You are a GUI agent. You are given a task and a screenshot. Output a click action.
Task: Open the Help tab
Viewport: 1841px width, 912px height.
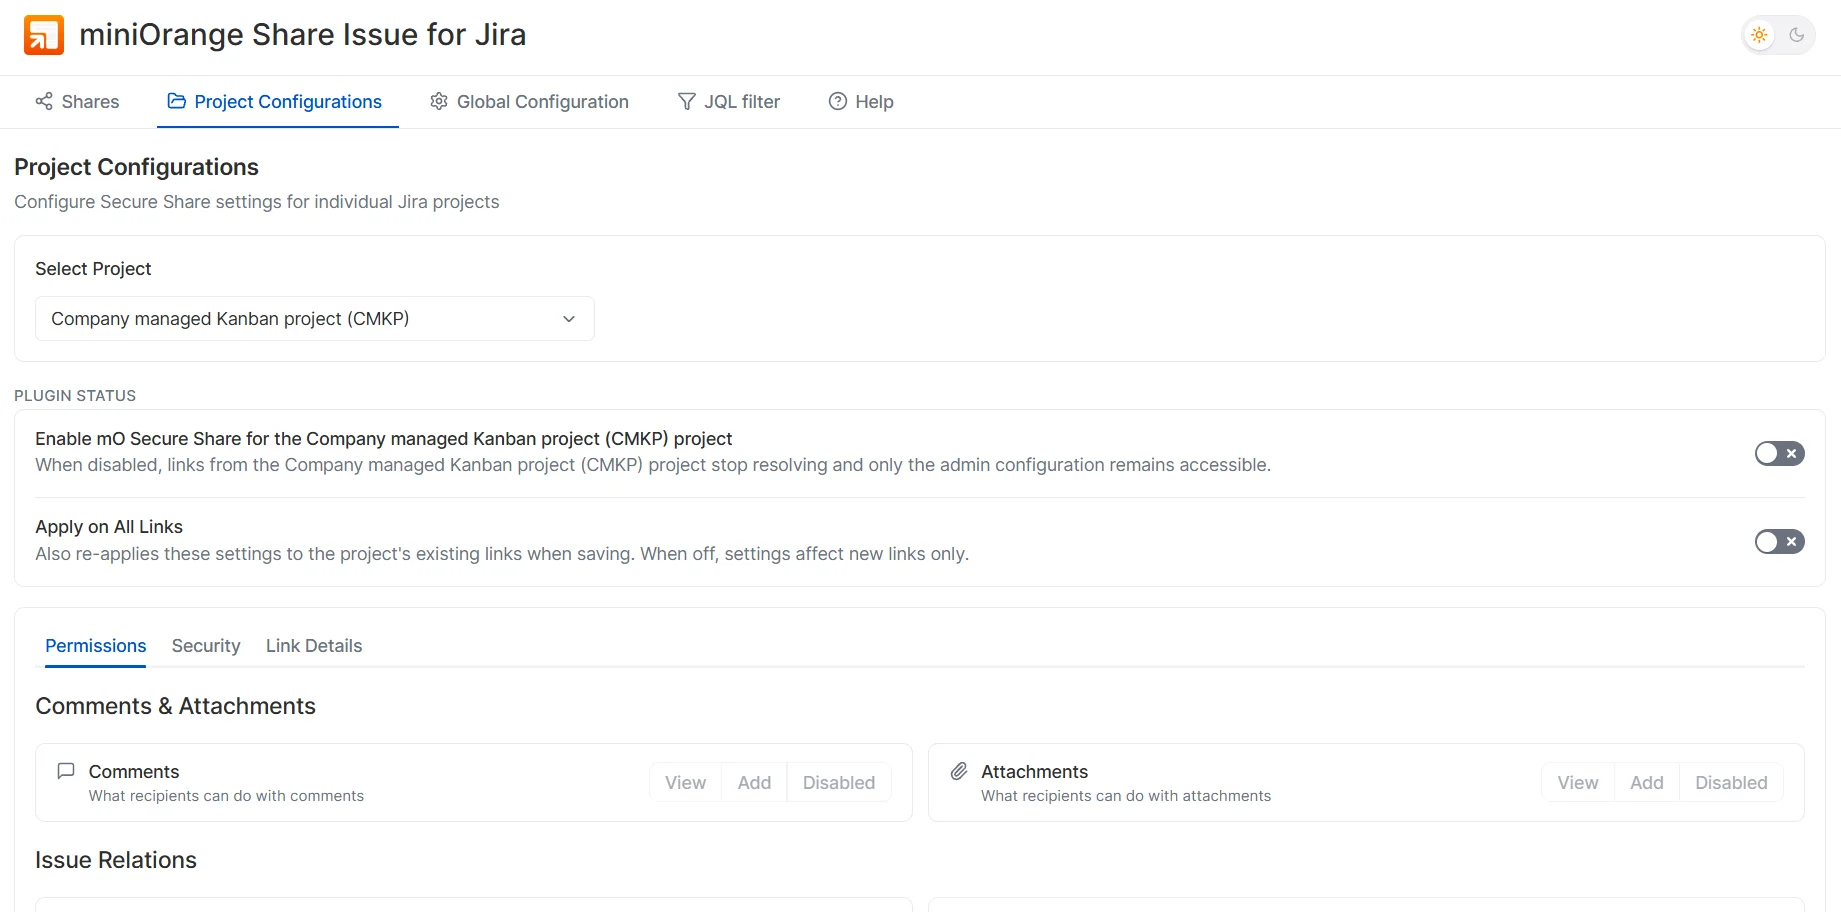[x=861, y=102]
